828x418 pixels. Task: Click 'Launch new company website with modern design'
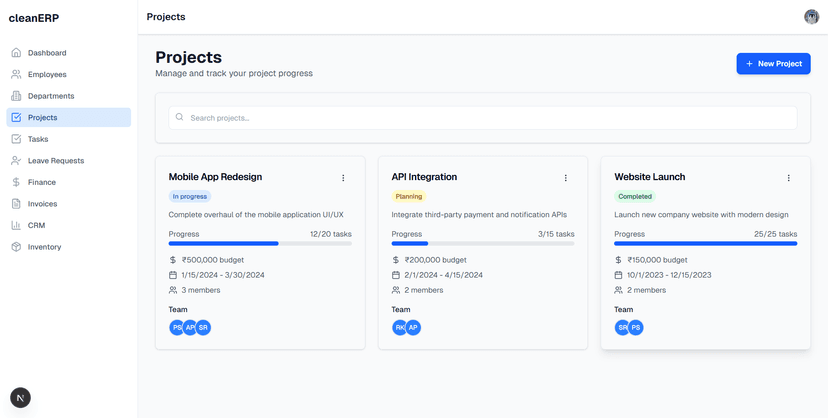tap(701, 215)
